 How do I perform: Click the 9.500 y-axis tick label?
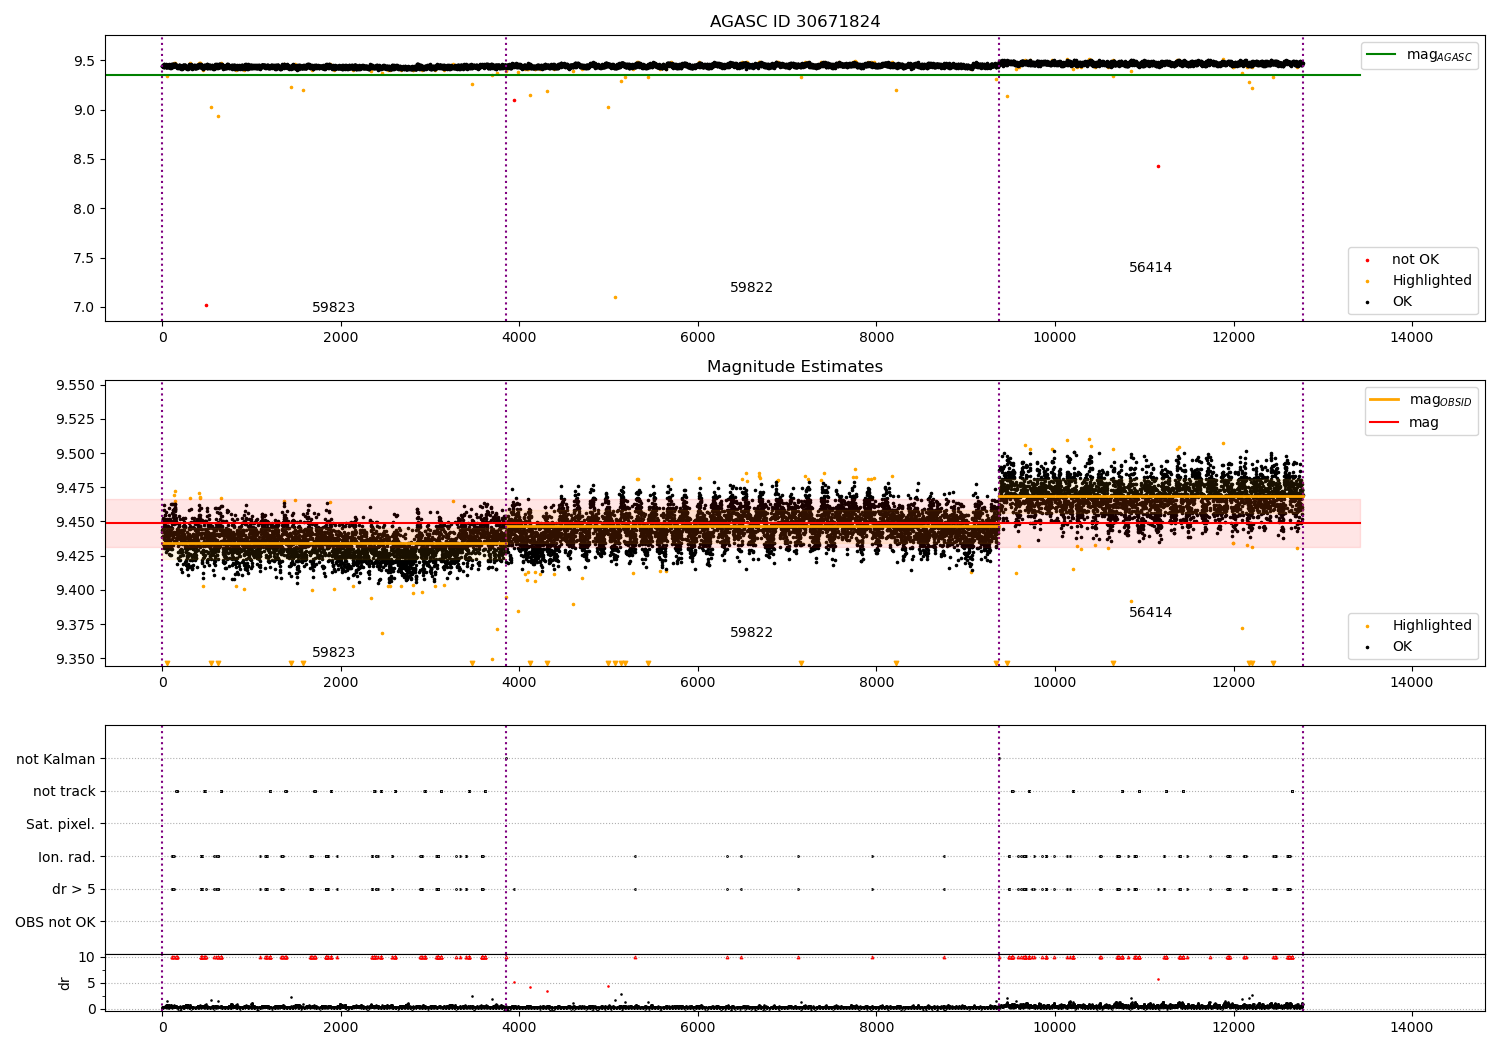(x=75, y=454)
